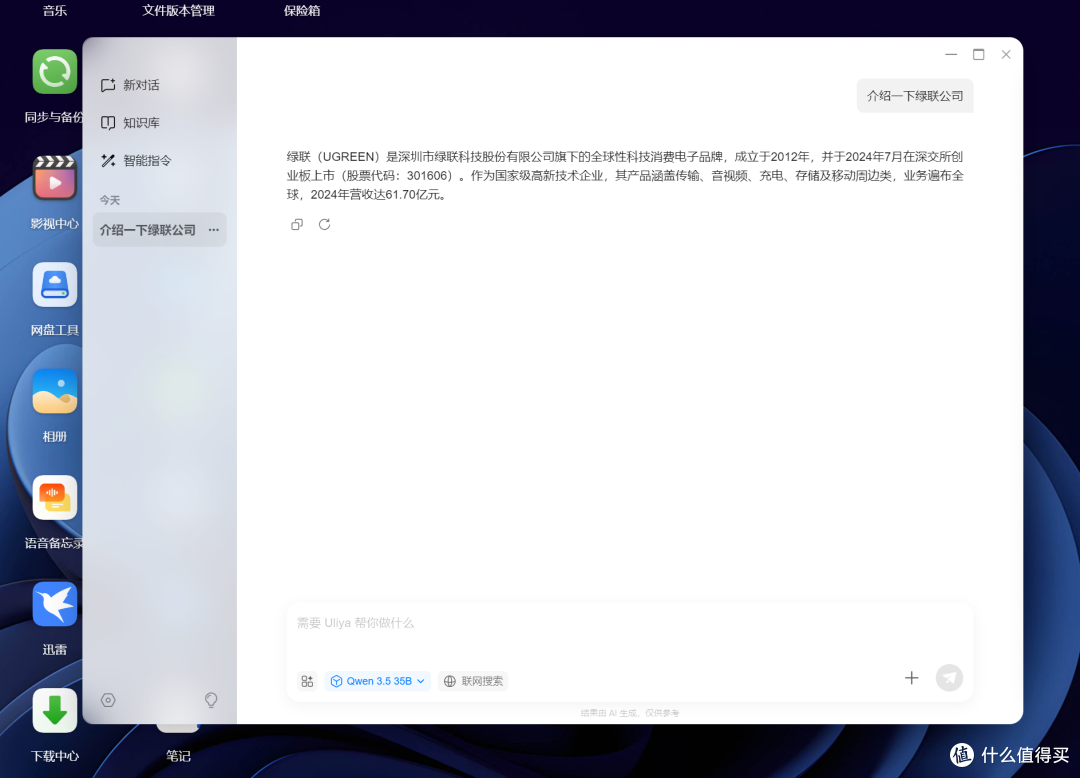Viewport: 1080px width, 778px height.
Task: Launch the 语音备忘录 voice memo app
Action: (54, 497)
